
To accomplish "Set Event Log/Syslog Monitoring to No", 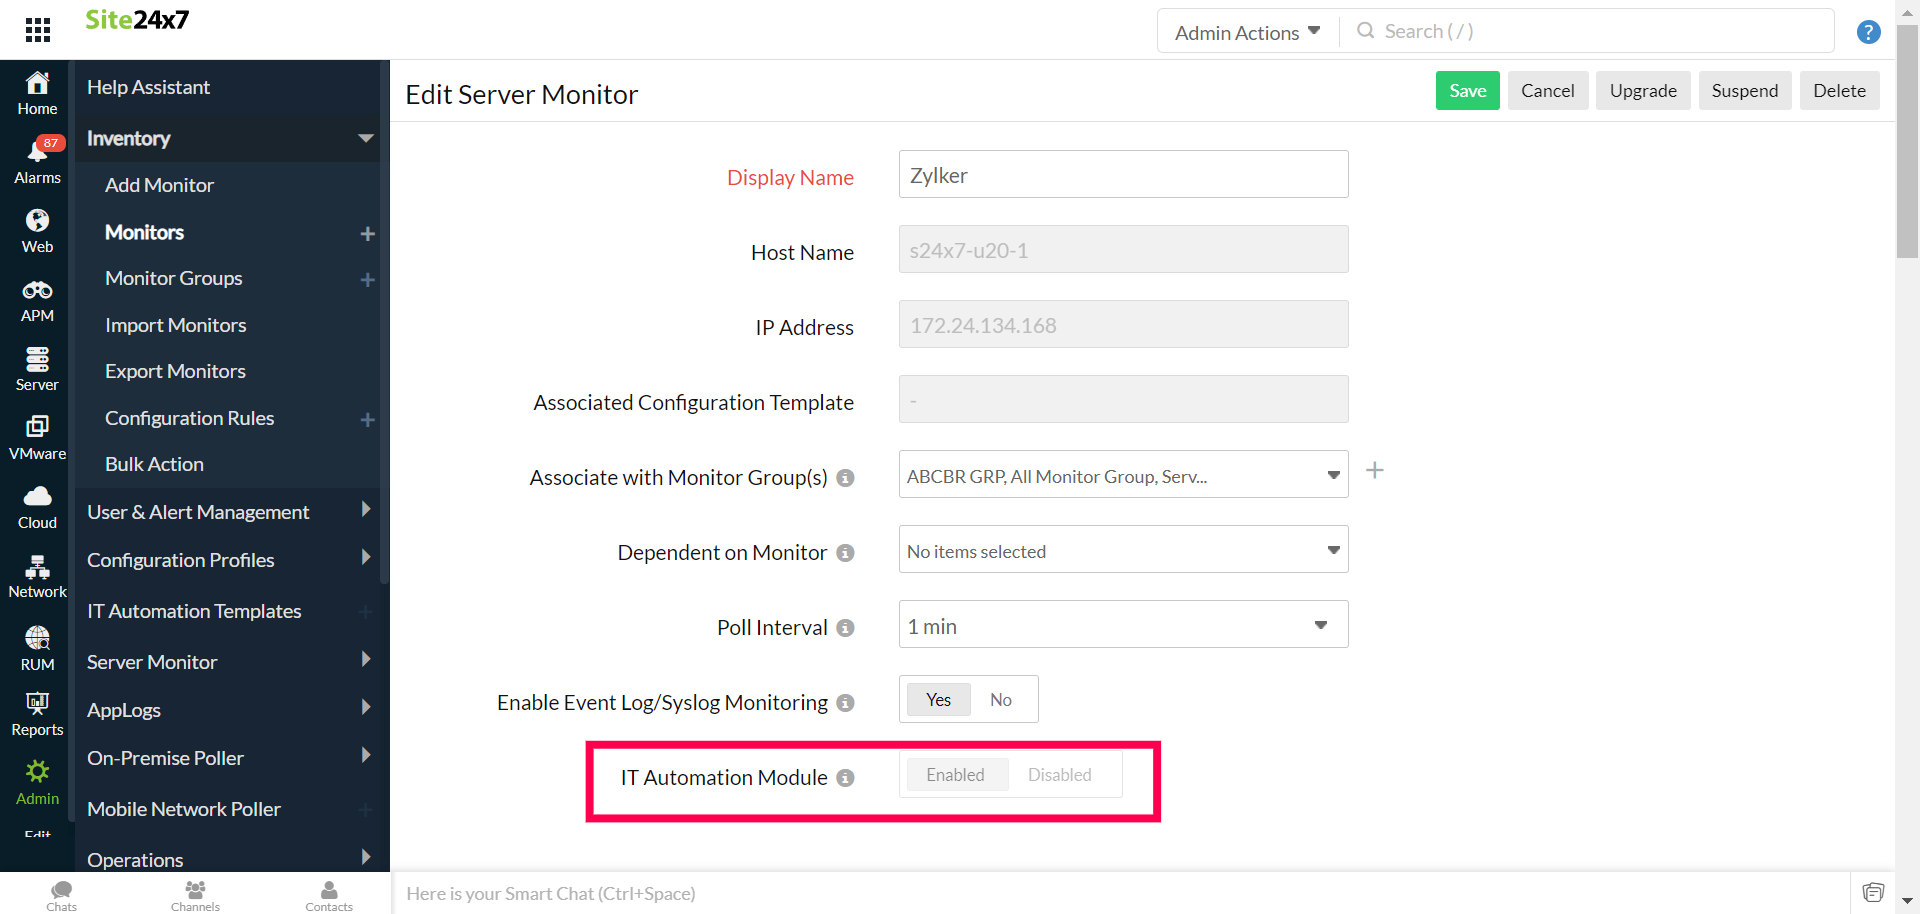I will pos(1001,700).
